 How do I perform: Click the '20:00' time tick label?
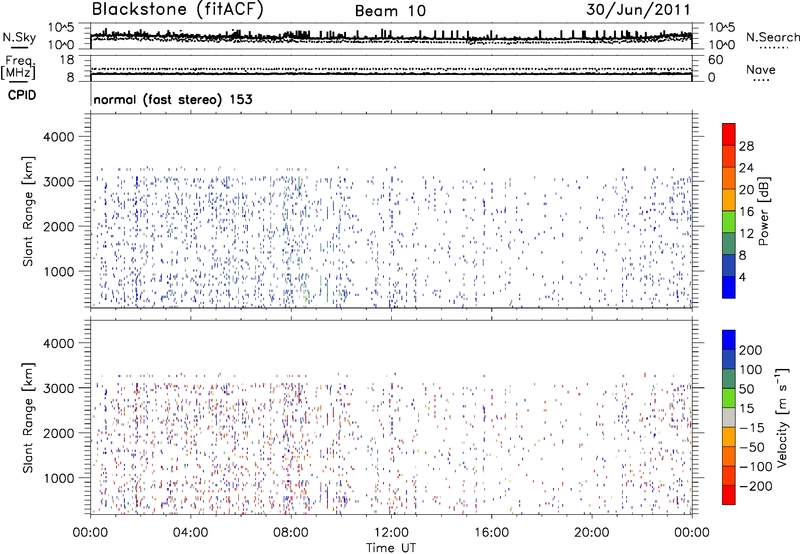pos(591,533)
